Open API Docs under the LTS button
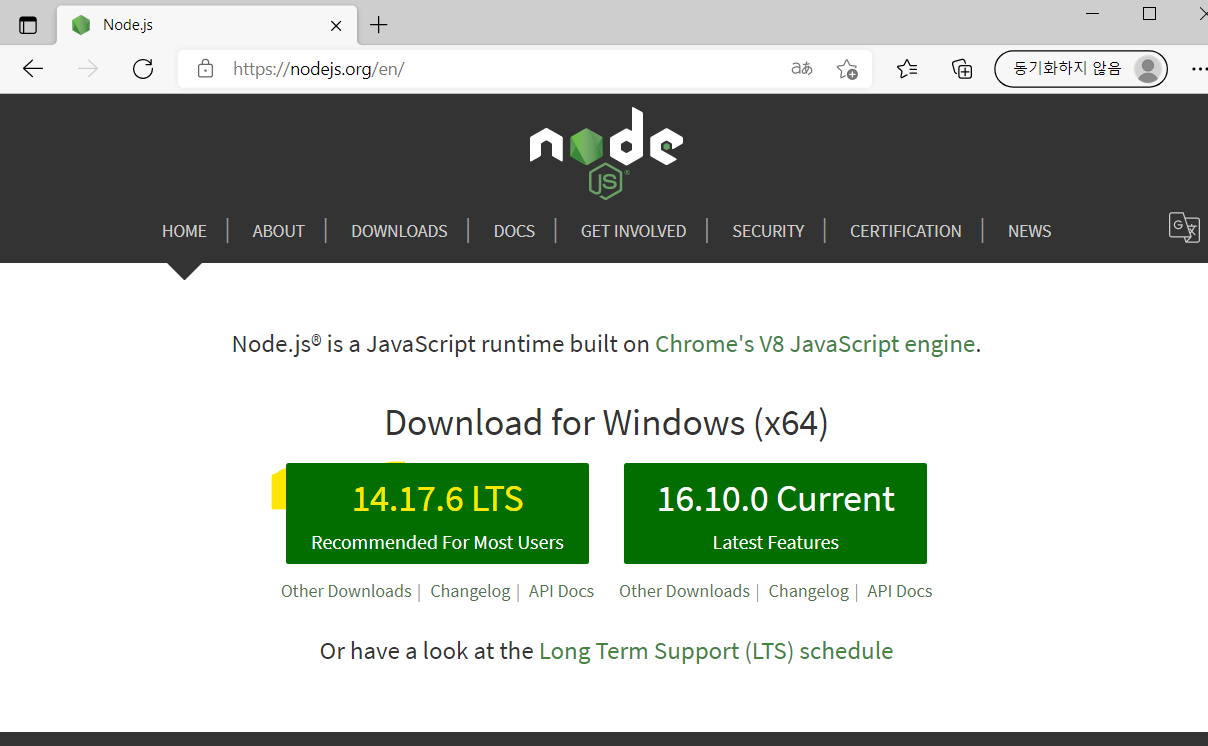The height and width of the screenshot is (746, 1208). pyautogui.click(x=561, y=591)
